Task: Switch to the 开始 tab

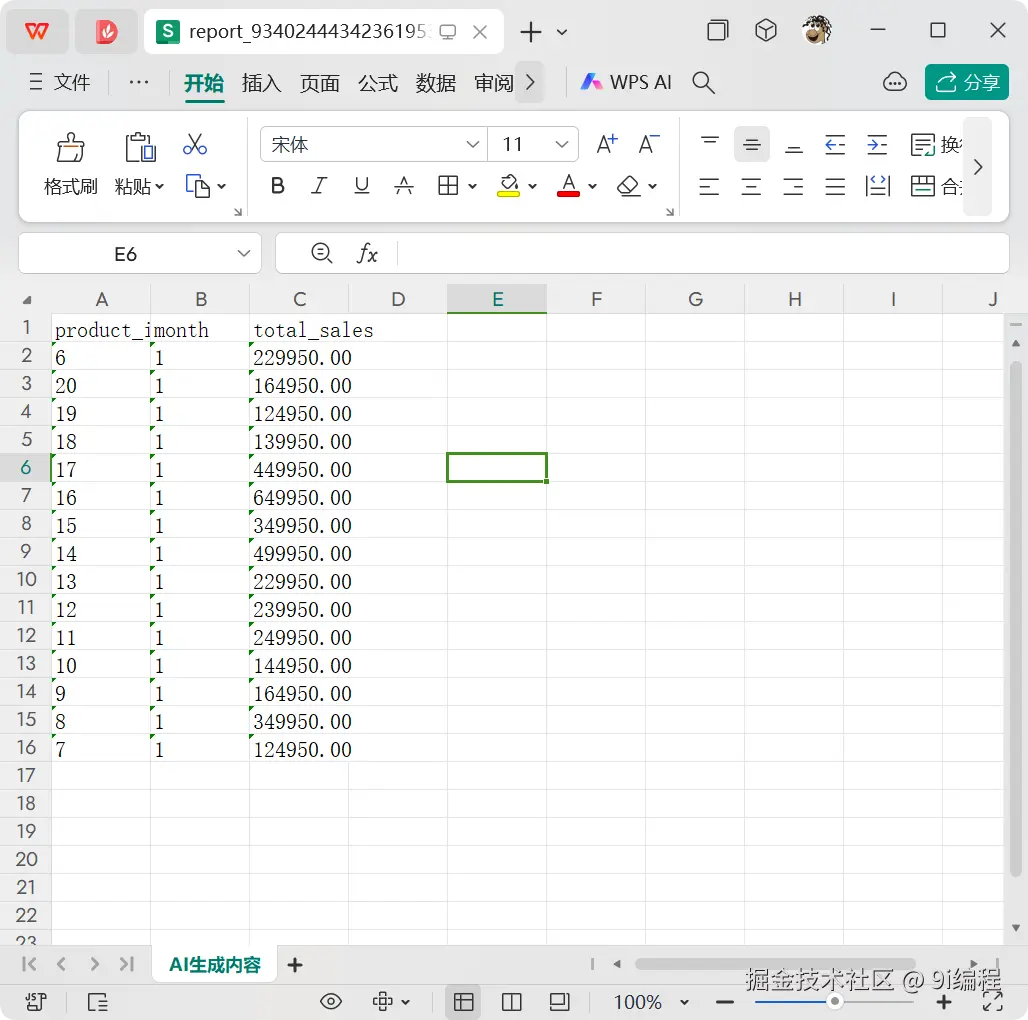Action: 204,83
